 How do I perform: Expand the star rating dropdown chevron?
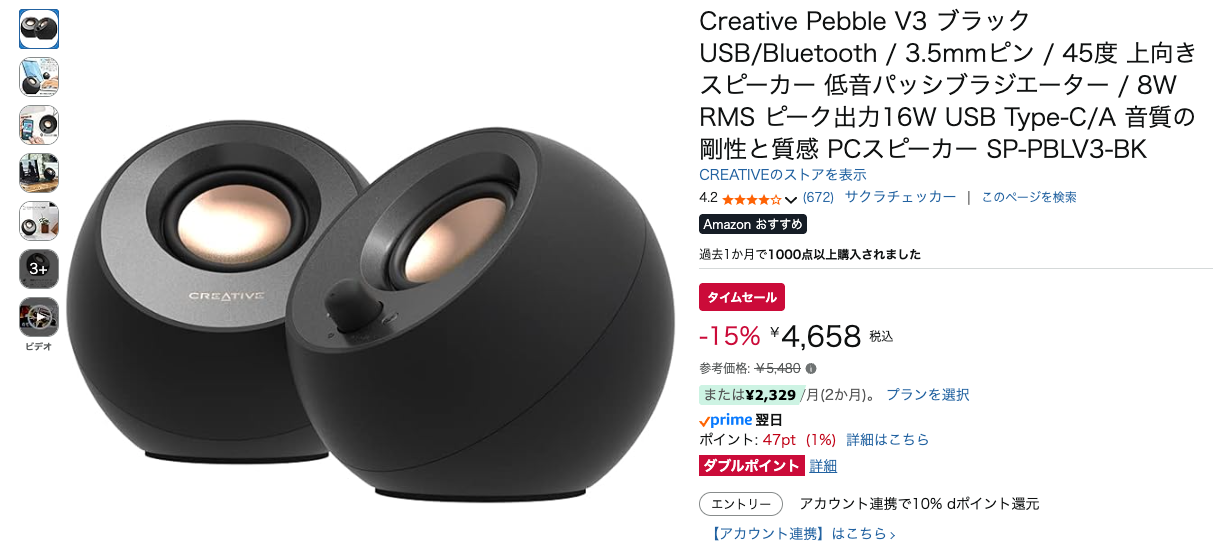click(x=791, y=198)
